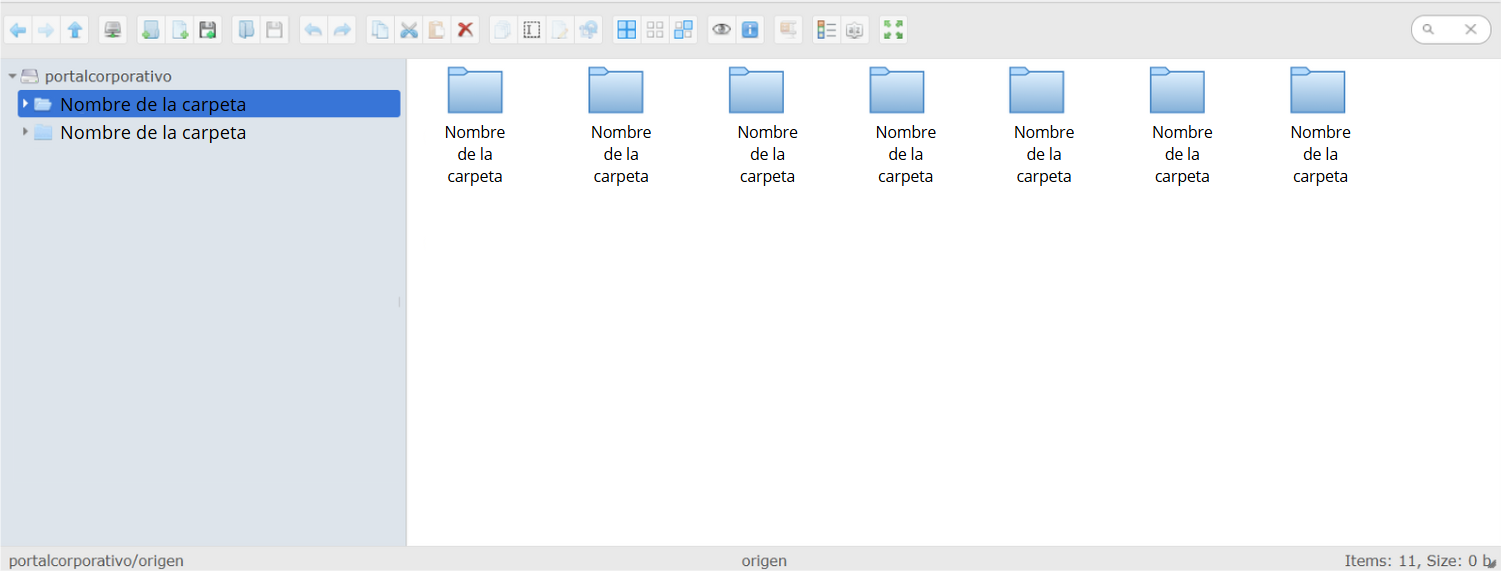This screenshot has height=575, width=1501.
Task: Rename the item using the text-cursor icon
Action: [x=532, y=30]
